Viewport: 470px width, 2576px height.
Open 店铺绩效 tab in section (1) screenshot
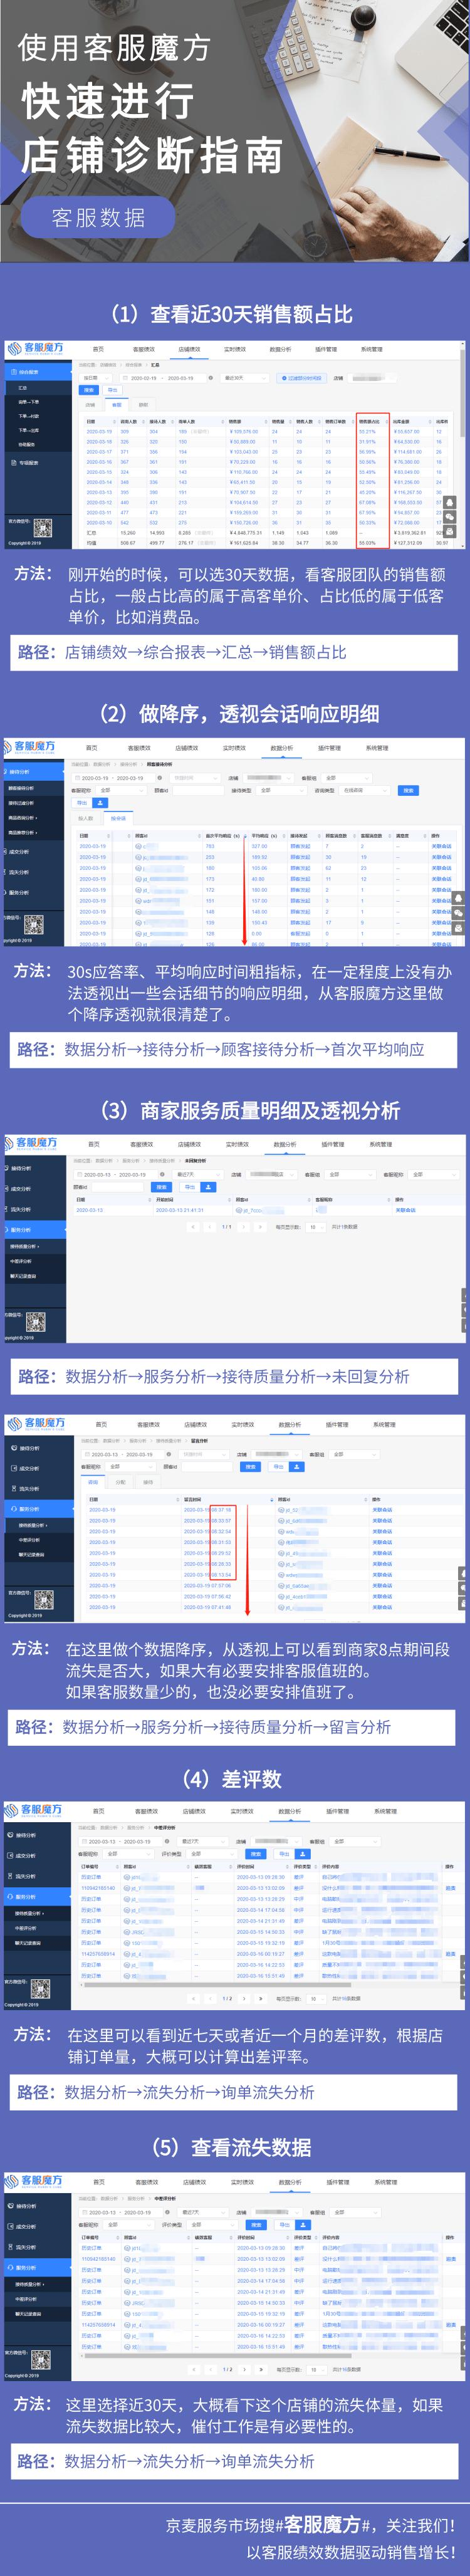click(x=190, y=350)
